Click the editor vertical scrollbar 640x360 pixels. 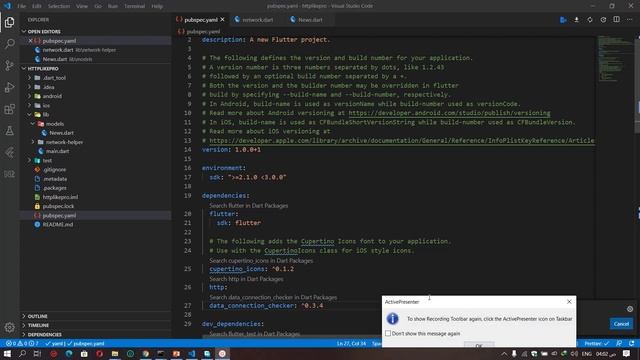pyautogui.click(x=637, y=86)
